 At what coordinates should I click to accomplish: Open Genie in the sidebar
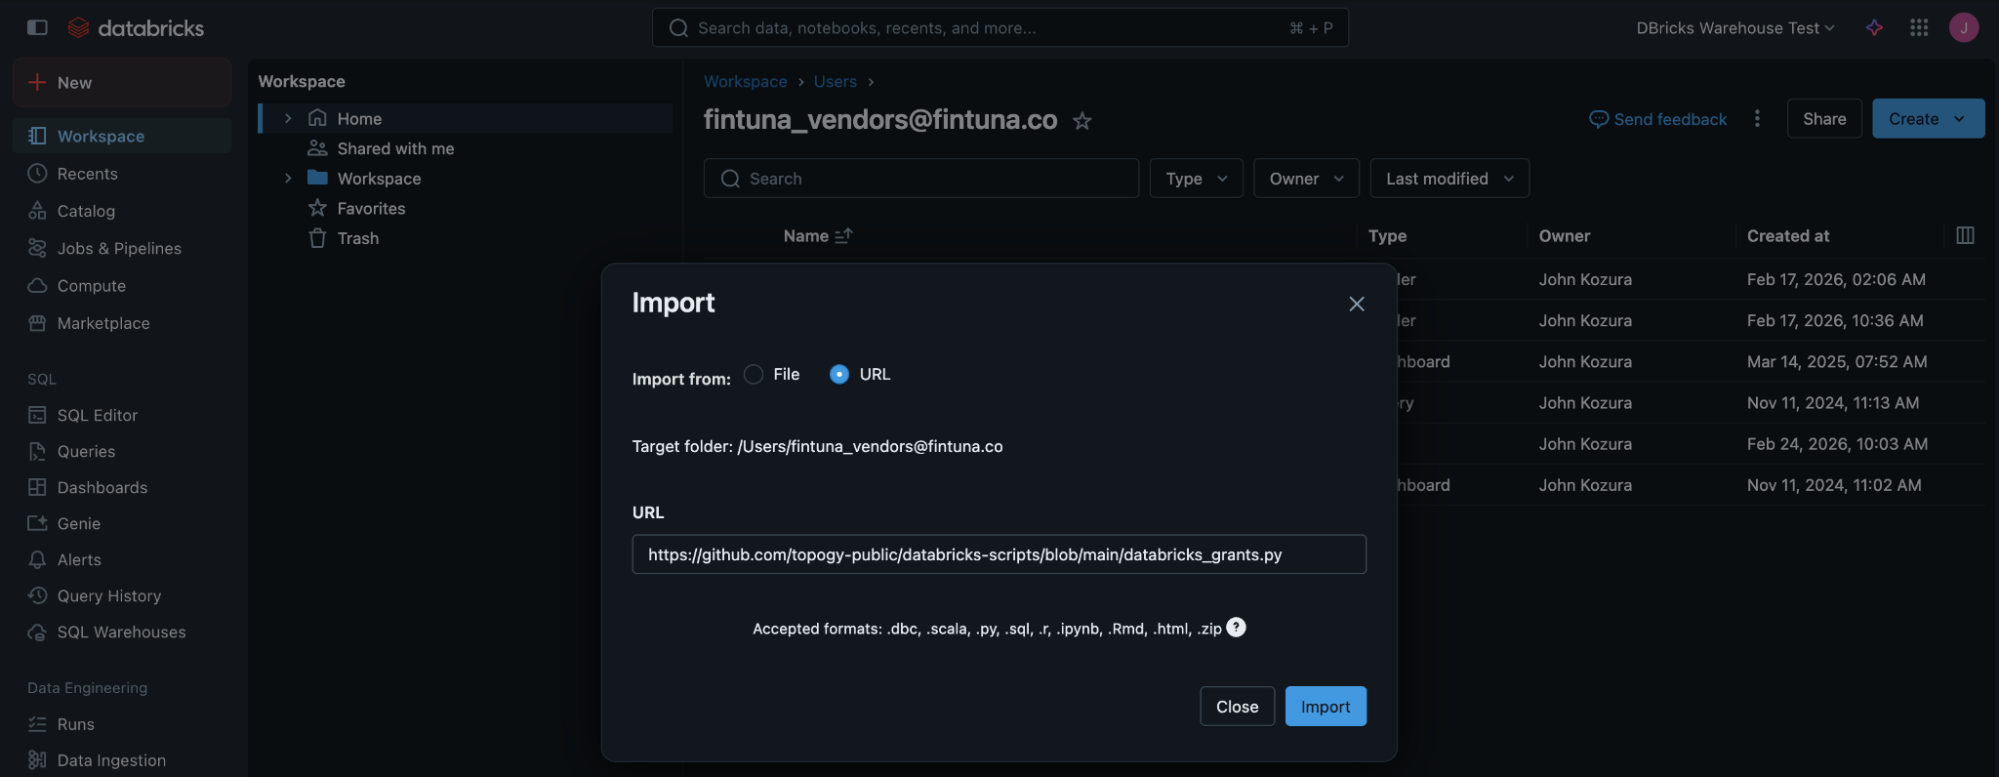click(x=122, y=523)
